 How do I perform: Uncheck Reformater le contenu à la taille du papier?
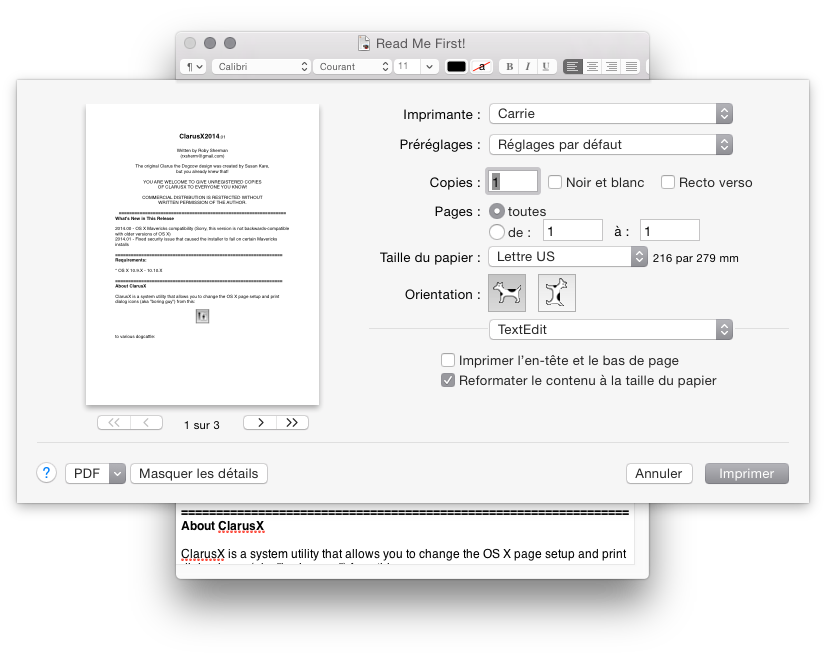448,380
